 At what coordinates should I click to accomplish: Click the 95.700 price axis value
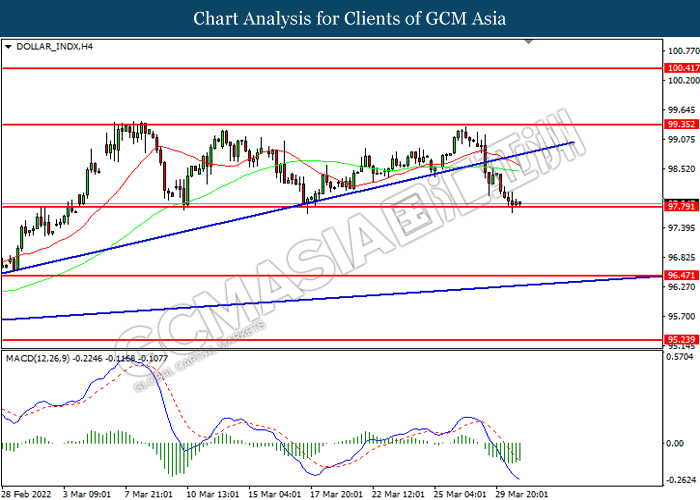coord(681,317)
